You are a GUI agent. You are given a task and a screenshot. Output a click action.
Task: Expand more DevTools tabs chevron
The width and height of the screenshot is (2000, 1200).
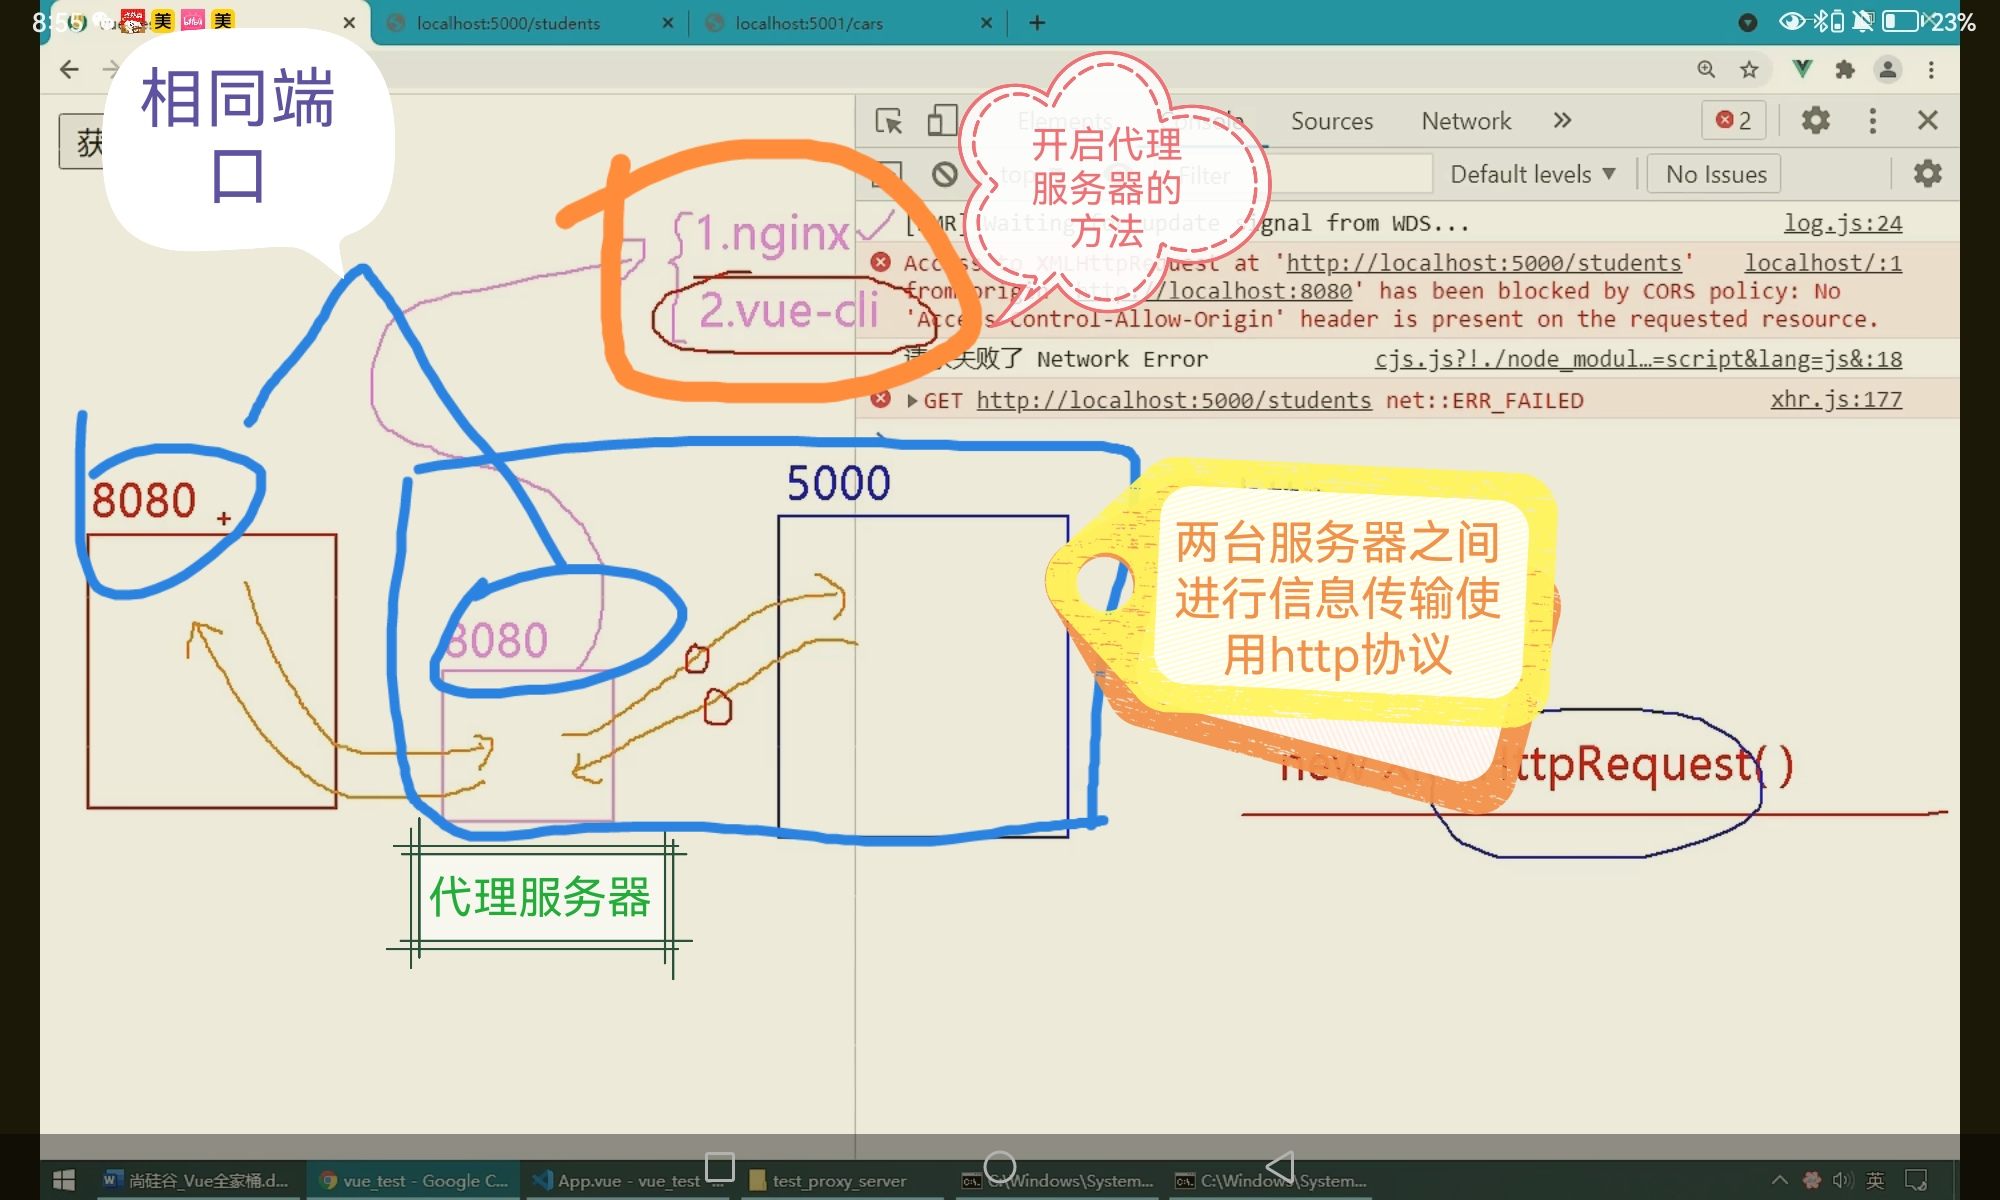pyautogui.click(x=1562, y=121)
